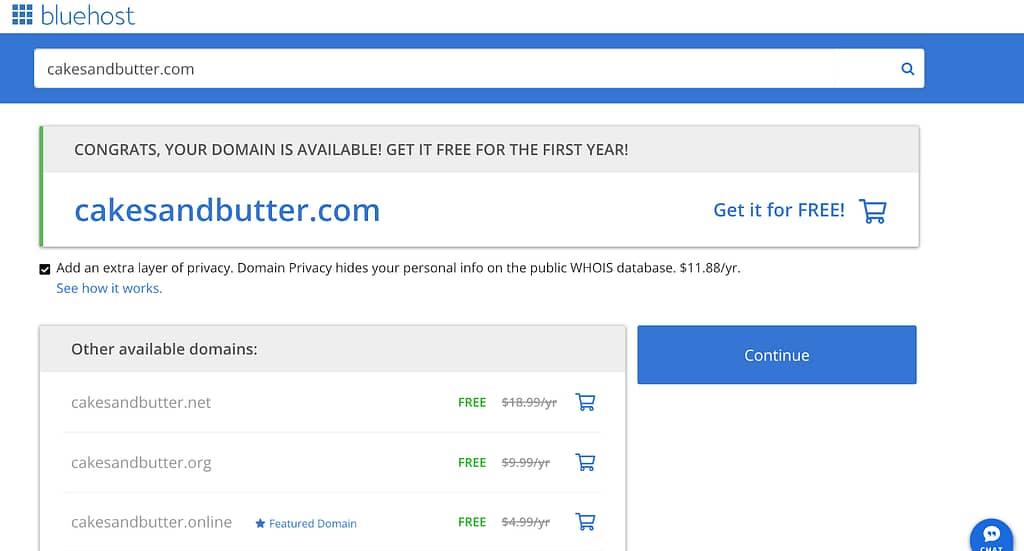
Task: Click the Featured Domain star icon
Action: click(x=260, y=524)
